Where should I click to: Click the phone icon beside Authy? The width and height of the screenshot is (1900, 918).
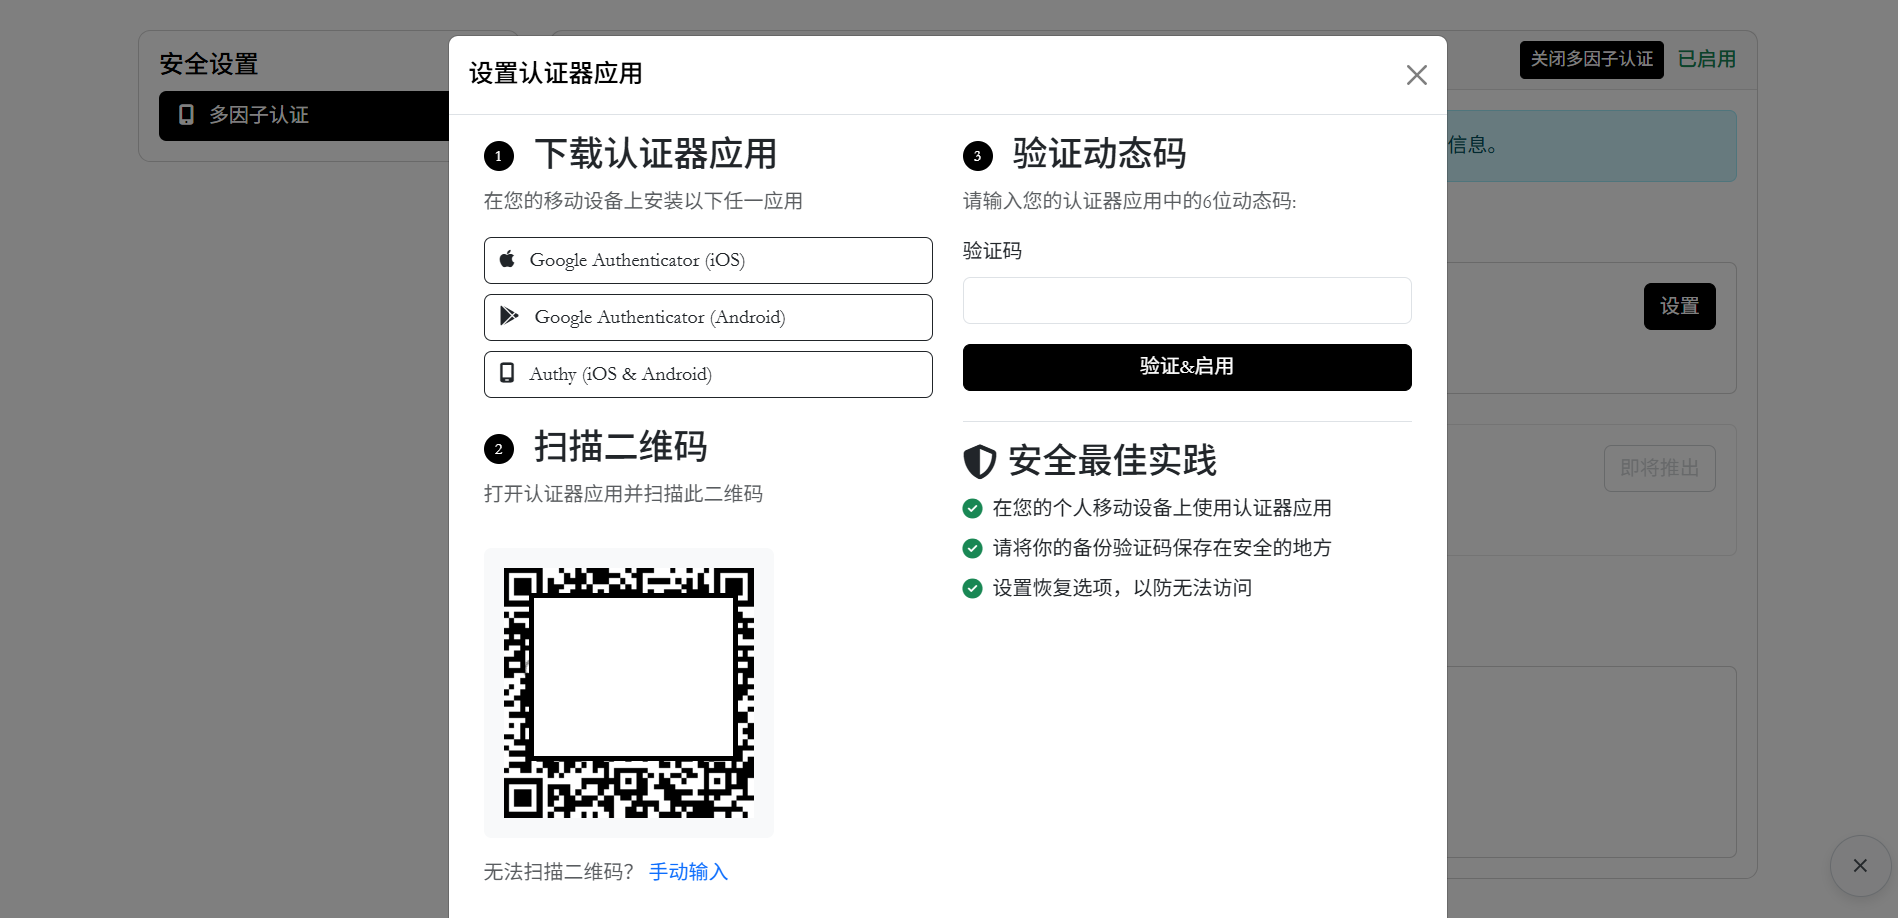[x=507, y=373]
